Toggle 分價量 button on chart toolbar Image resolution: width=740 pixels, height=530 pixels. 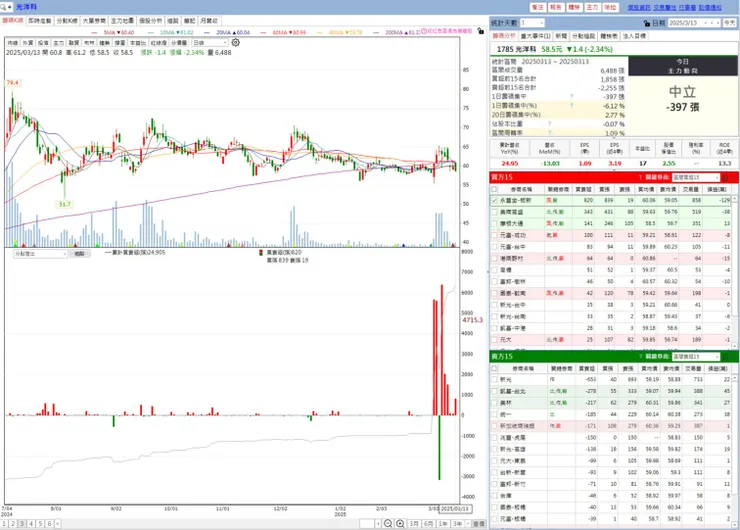coord(179,42)
